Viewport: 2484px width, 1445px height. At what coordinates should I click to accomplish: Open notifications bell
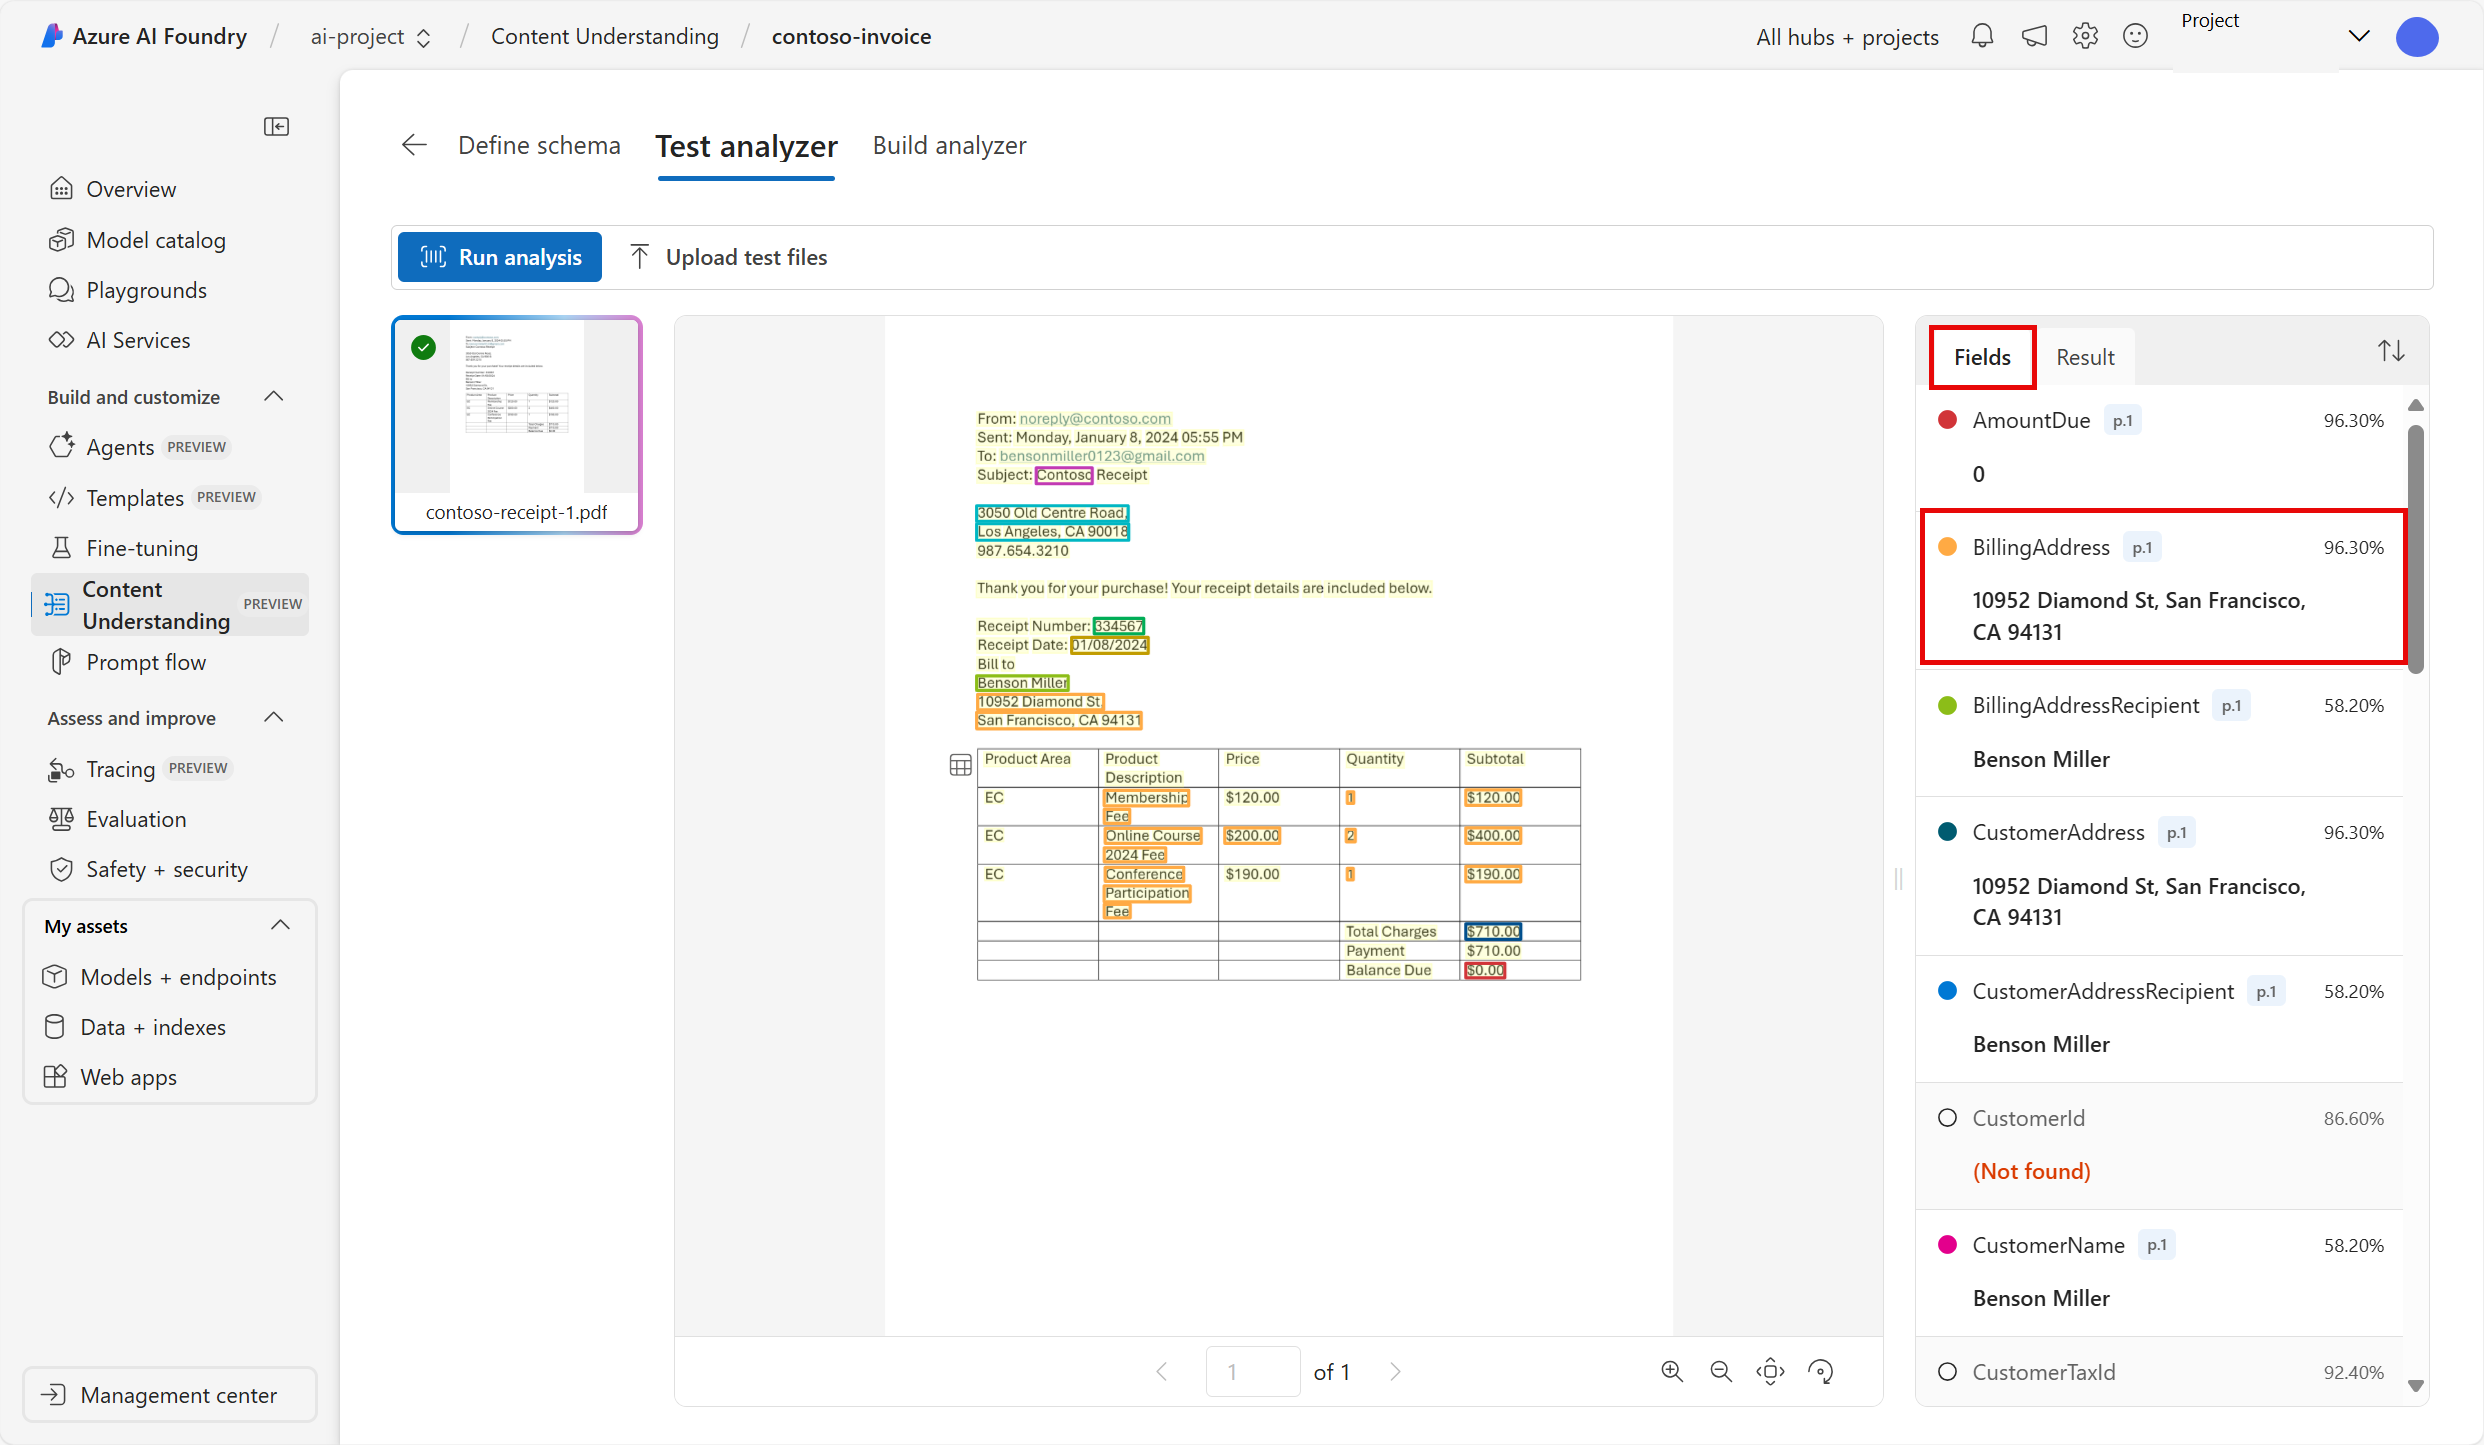click(1982, 37)
